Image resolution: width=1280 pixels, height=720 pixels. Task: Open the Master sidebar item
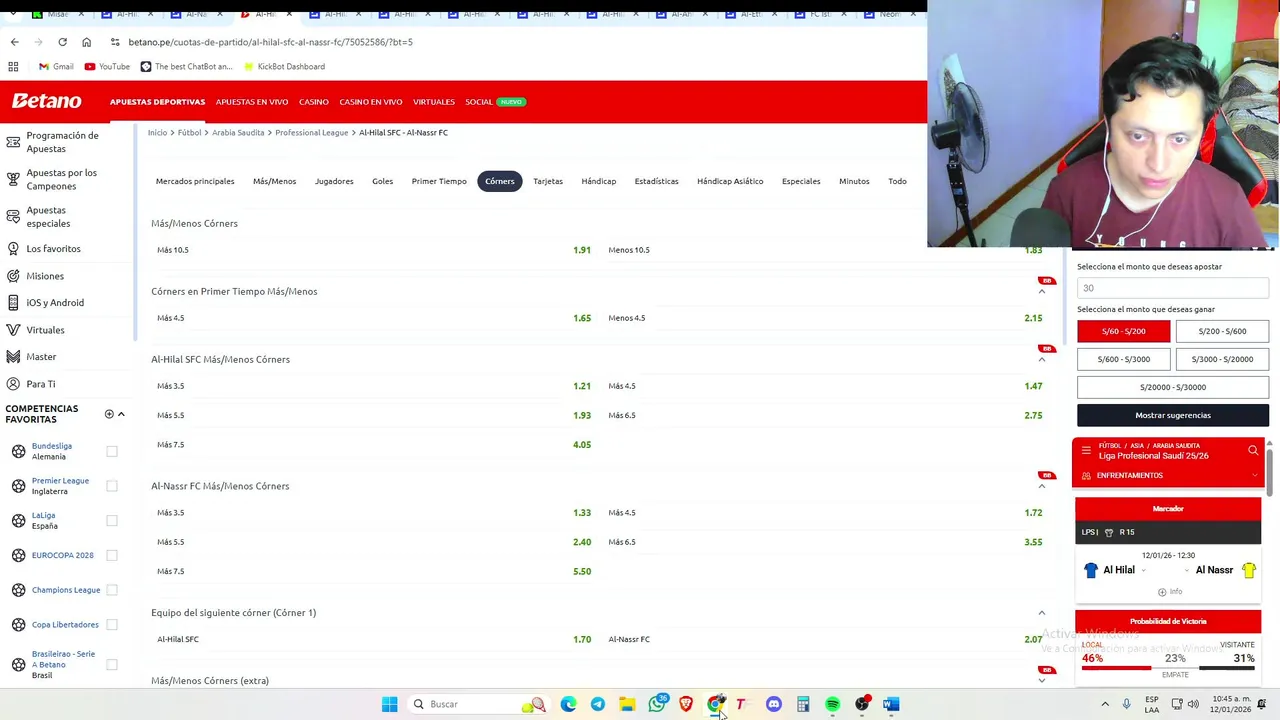41,356
